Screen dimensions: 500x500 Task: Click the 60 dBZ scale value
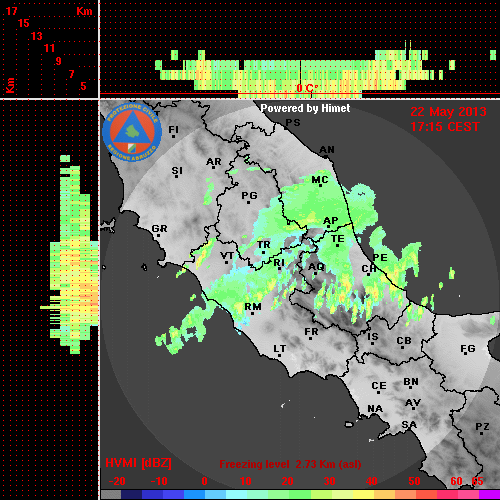(456, 481)
